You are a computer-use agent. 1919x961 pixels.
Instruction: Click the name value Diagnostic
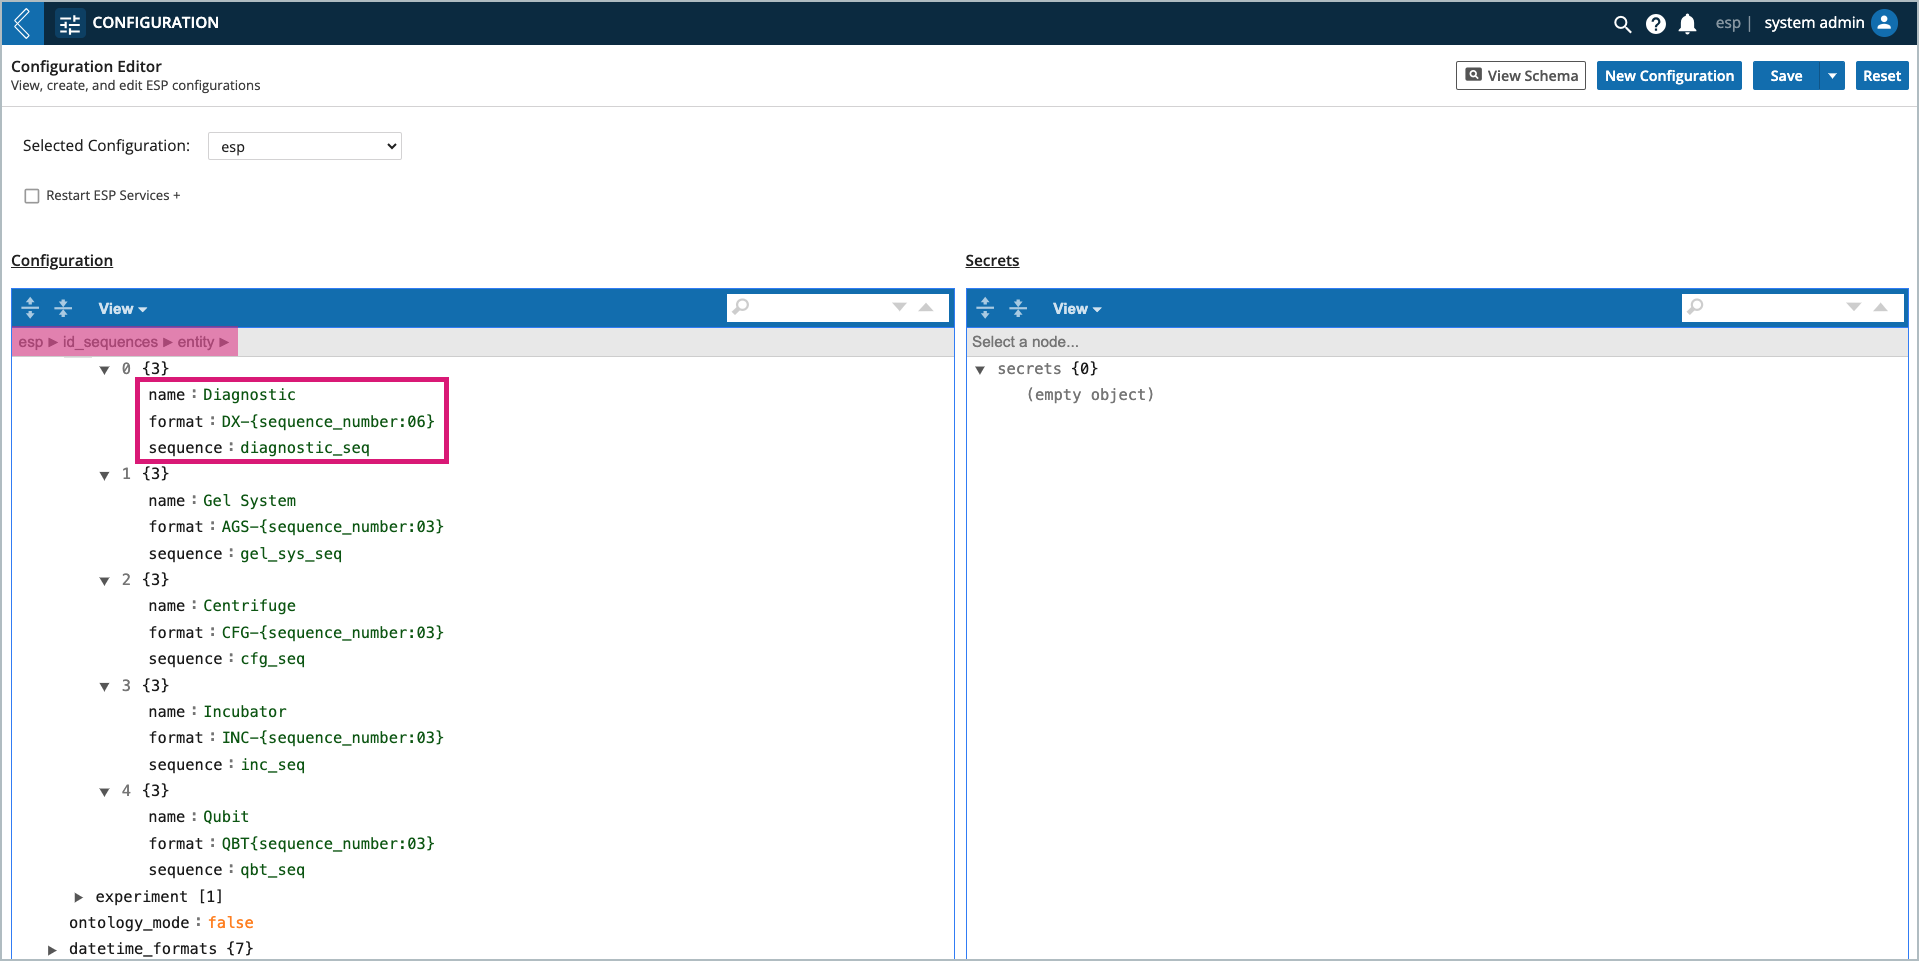click(249, 395)
